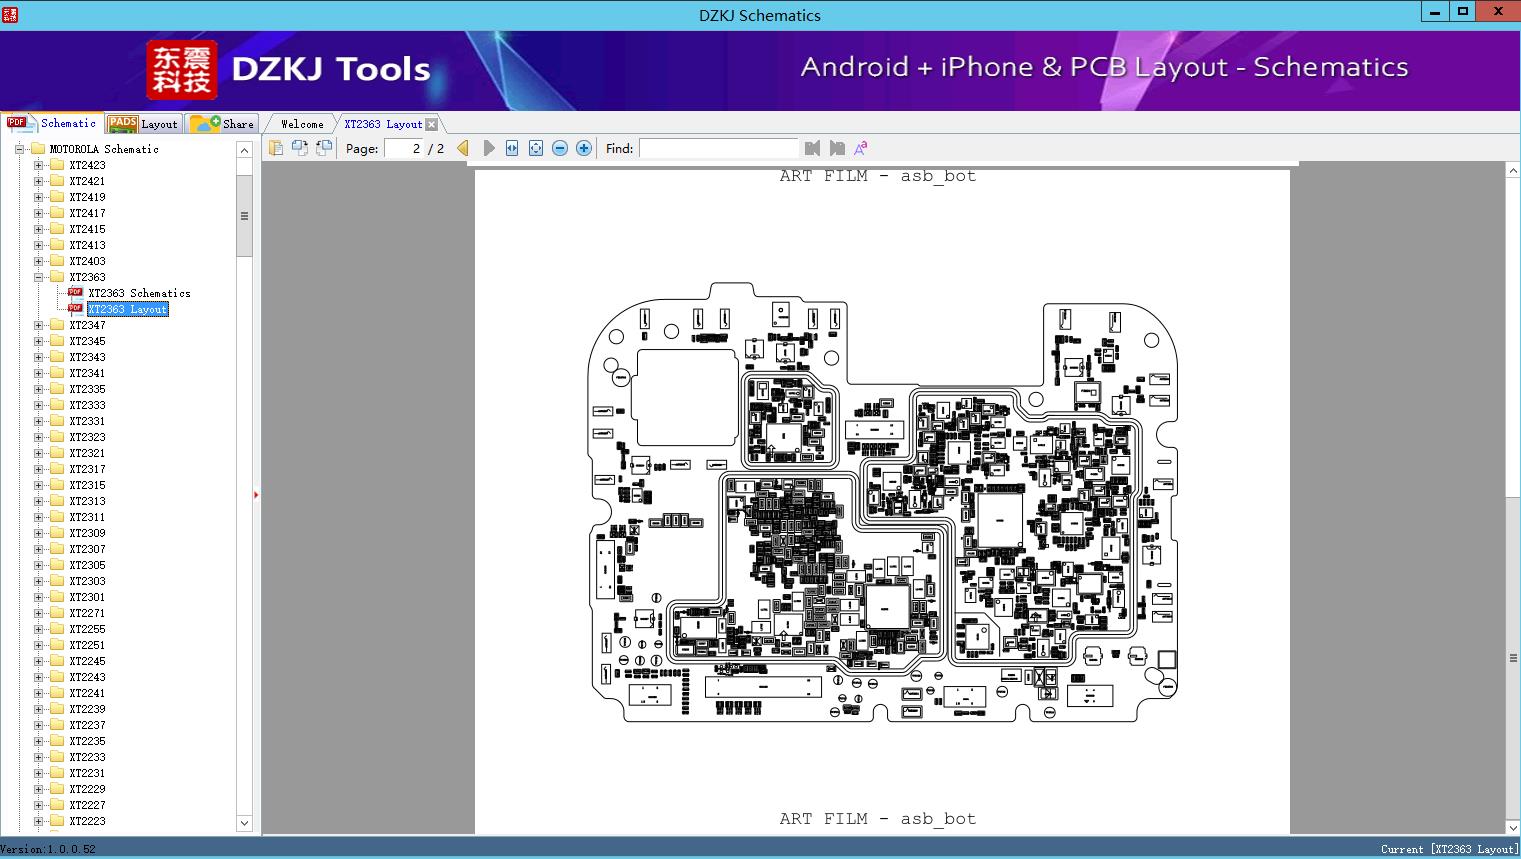Select the XT2415 tree item

[87, 229]
